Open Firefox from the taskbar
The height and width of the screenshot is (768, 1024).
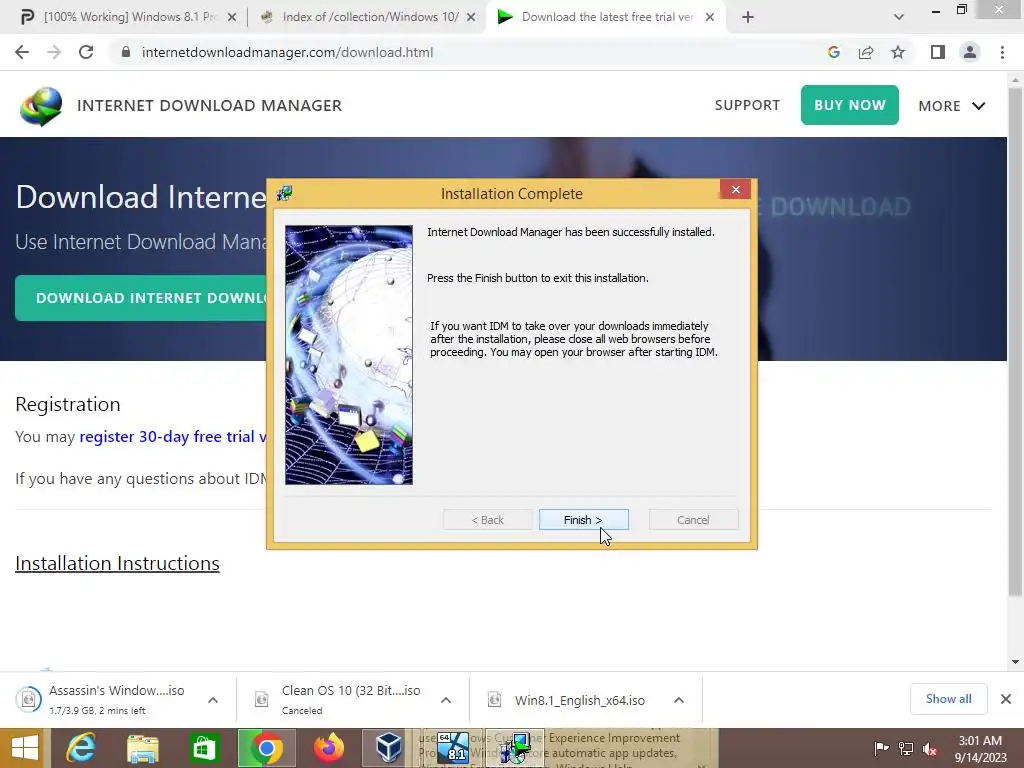(x=328, y=748)
